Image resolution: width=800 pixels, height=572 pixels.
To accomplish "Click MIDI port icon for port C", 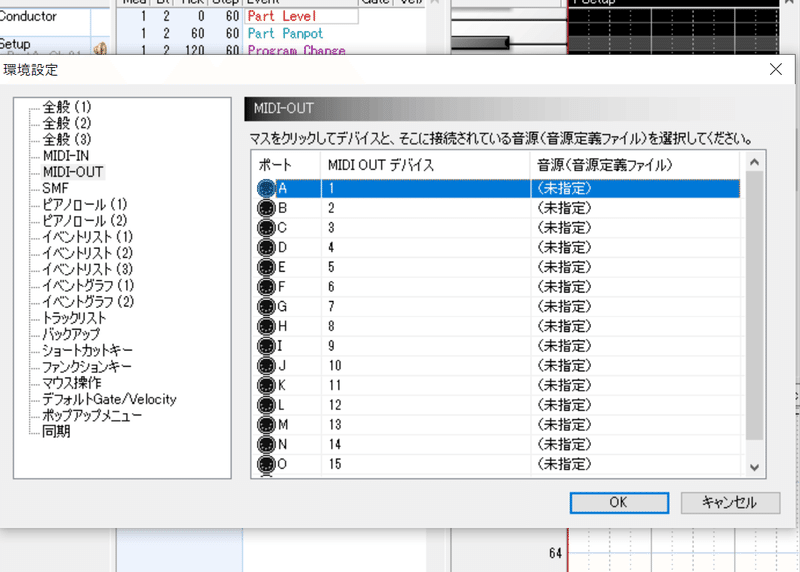I will (x=266, y=228).
